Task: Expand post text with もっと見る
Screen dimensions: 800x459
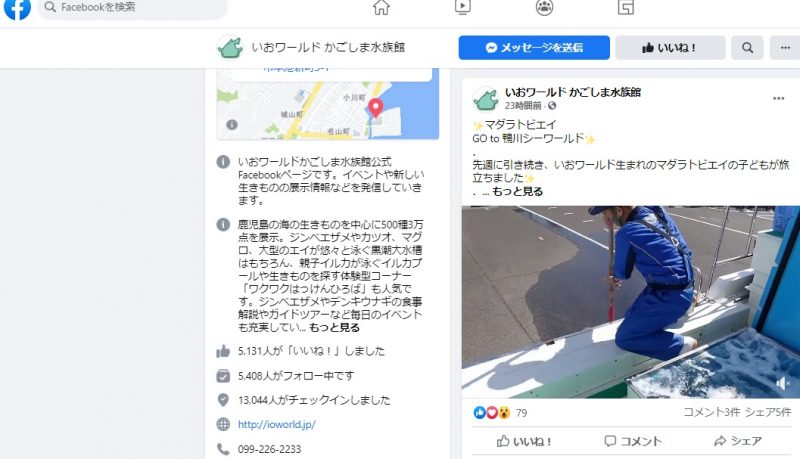Action: pos(517,192)
